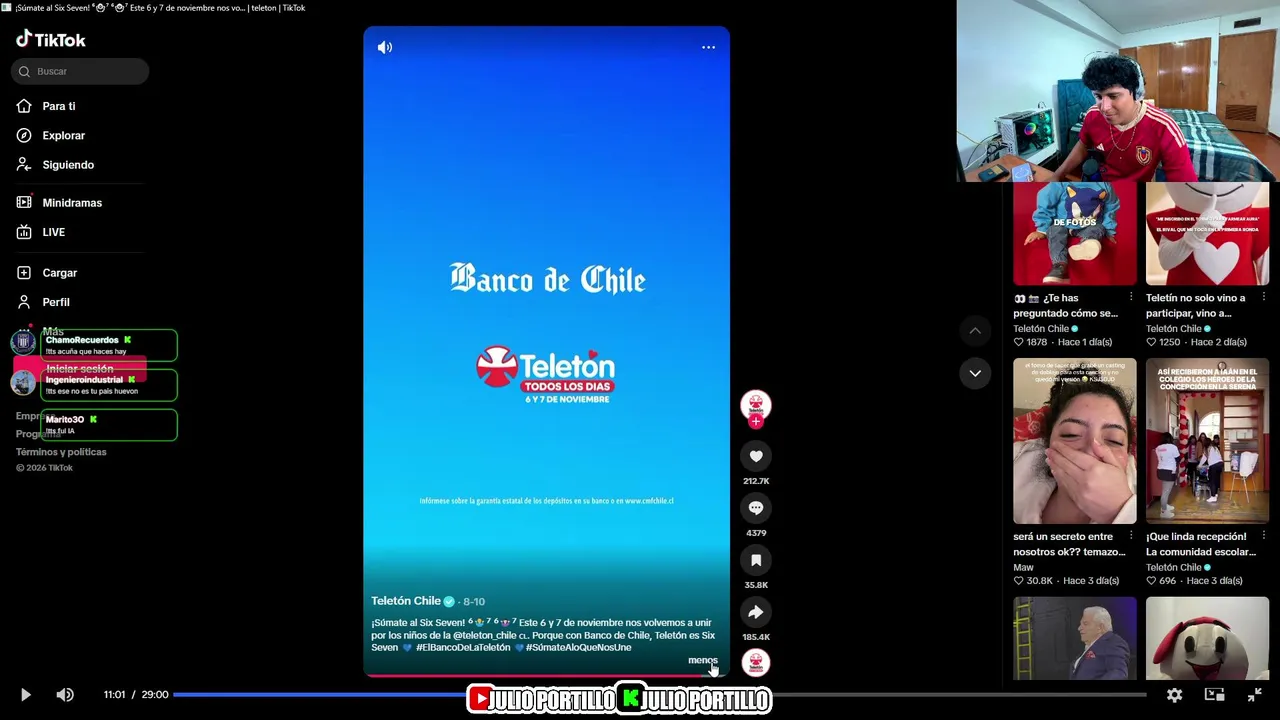Click the search magnifier icon
The height and width of the screenshot is (720, 1280).
coord(24,71)
